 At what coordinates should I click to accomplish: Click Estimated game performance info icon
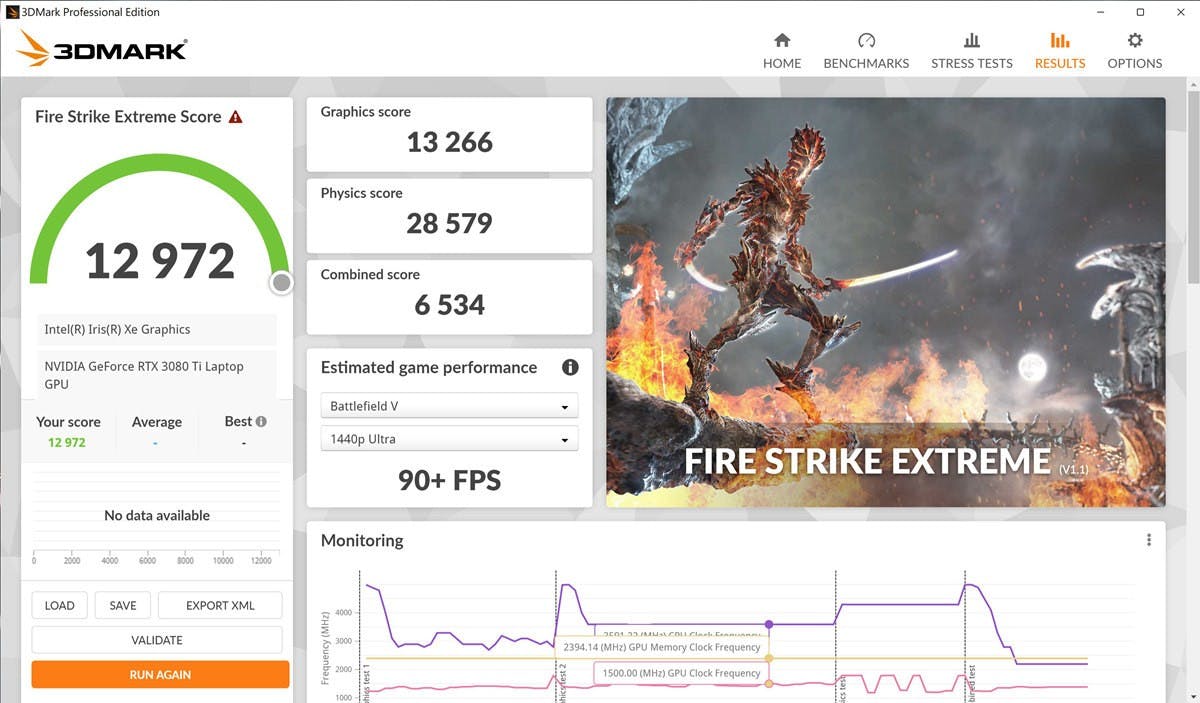coord(570,367)
